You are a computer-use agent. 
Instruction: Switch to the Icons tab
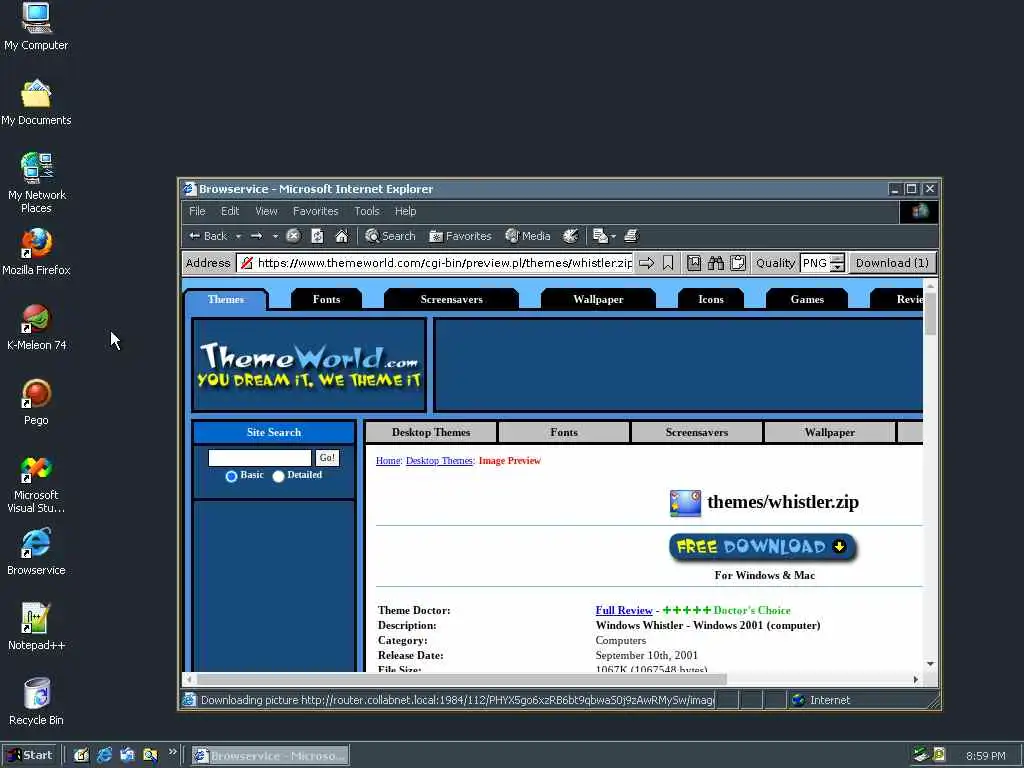[x=711, y=299]
